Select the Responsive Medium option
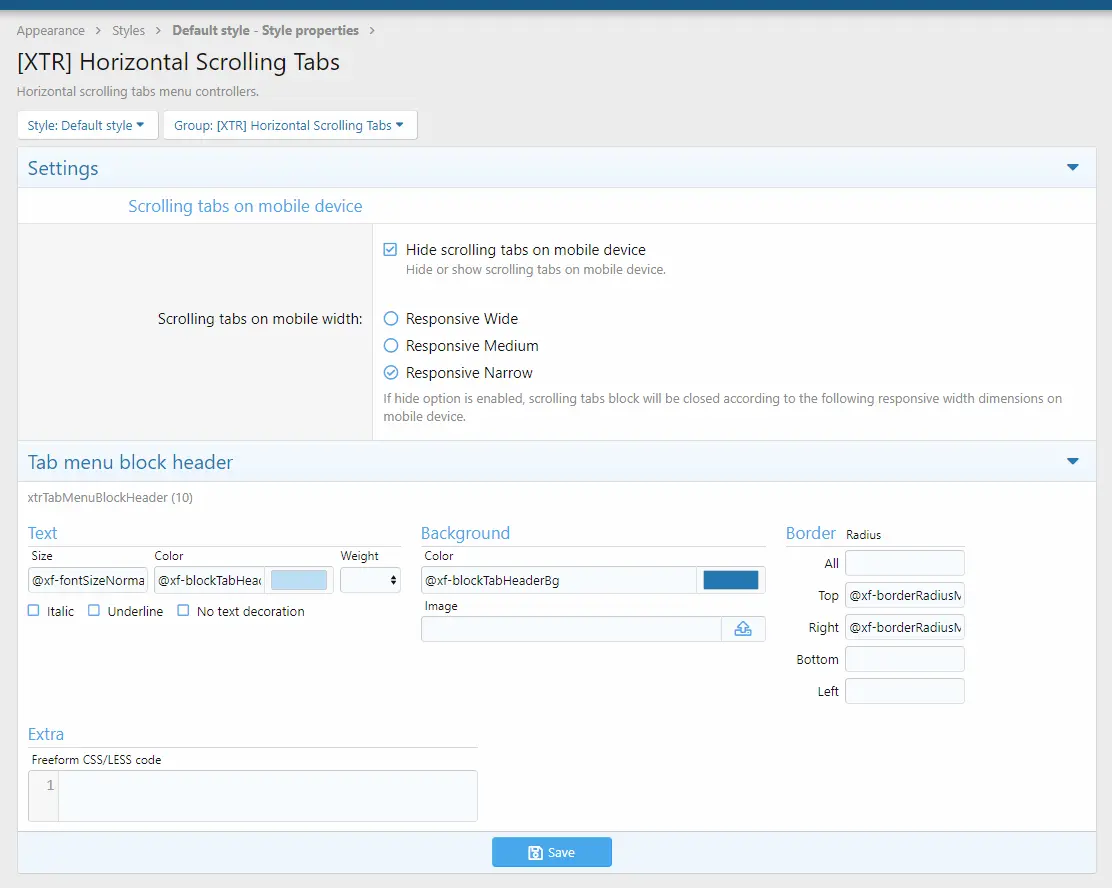Image resolution: width=1112 pixels, height=888 pixels. 391,346
